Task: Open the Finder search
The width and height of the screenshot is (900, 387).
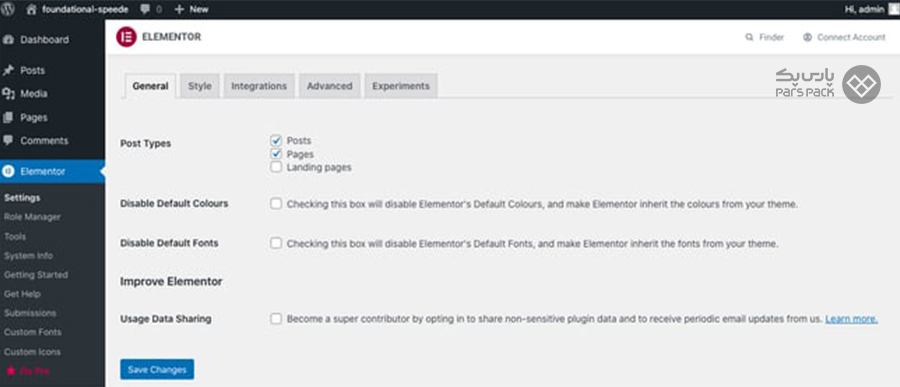Action: click(x=765, y=37)
